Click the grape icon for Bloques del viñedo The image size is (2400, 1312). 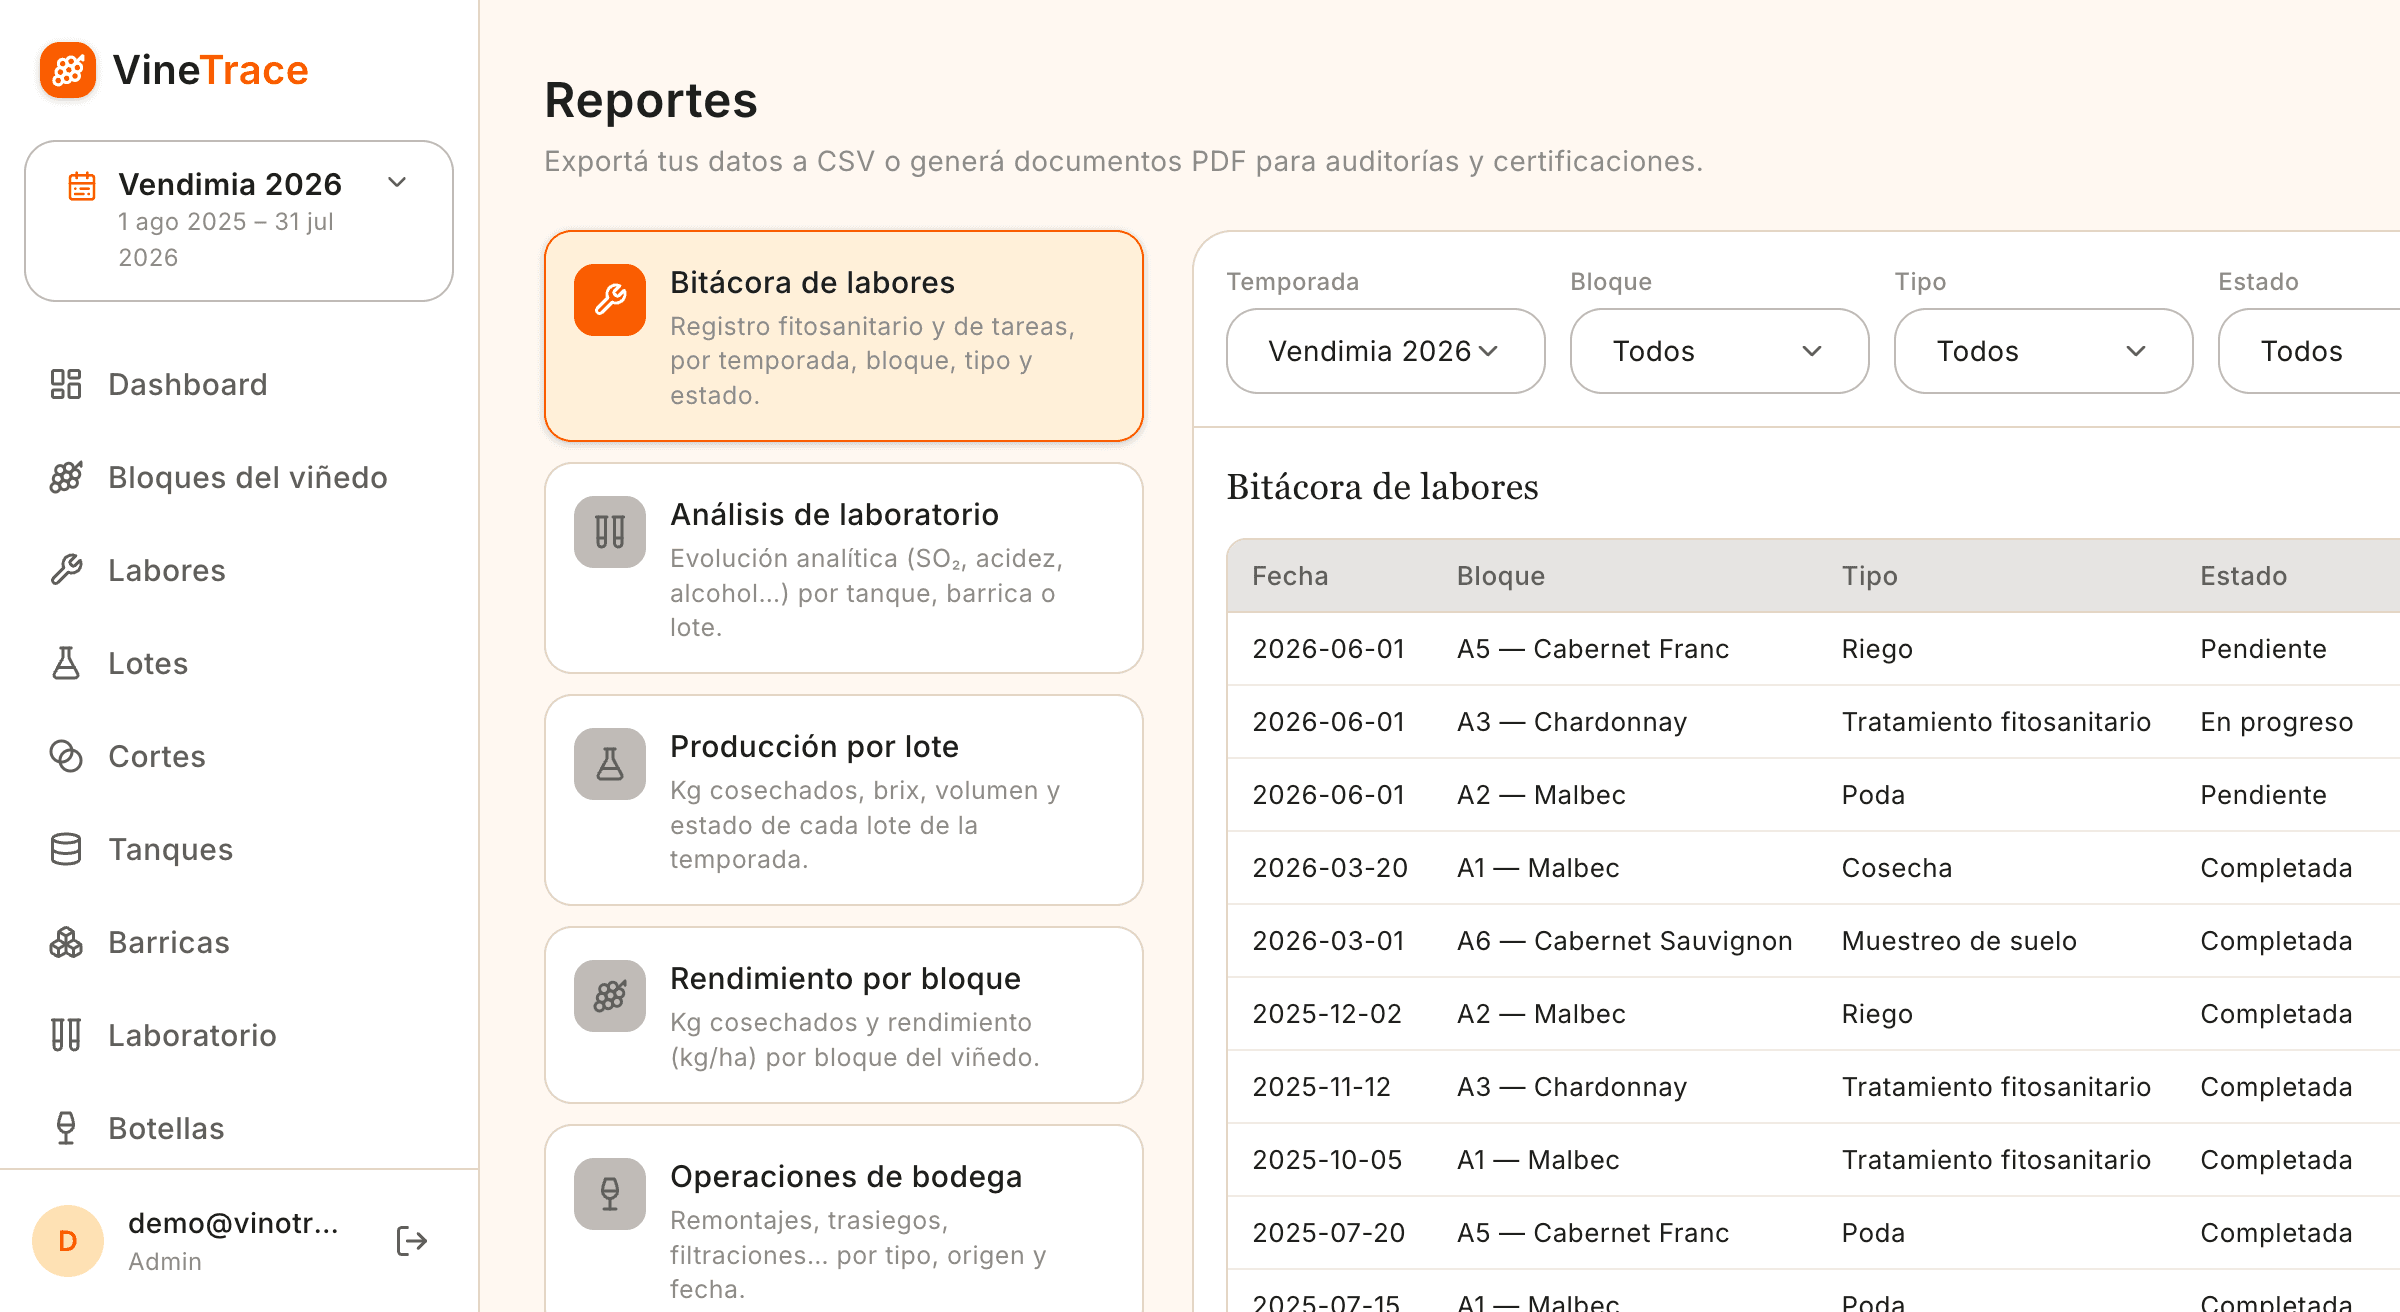[66, 477]
